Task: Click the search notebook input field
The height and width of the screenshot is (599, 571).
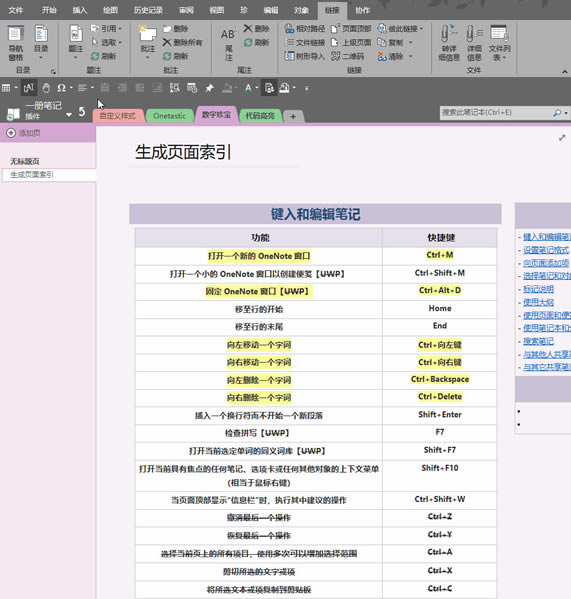Action: click(496, 113)
